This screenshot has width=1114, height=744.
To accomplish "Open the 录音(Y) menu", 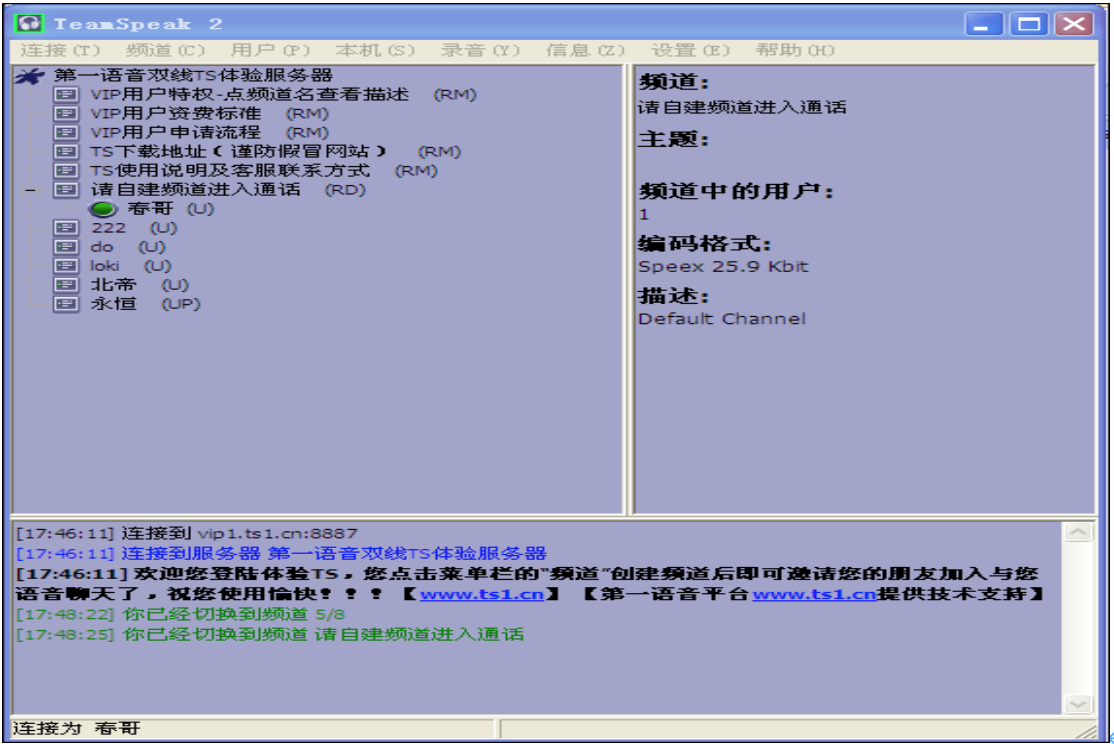I will tap(481, 50).
